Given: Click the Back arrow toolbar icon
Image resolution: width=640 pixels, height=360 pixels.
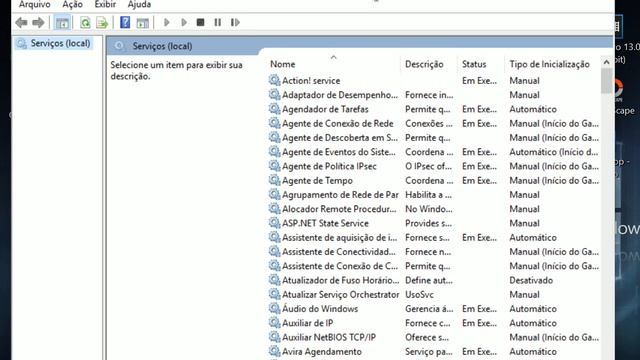Looking at the screenshot, I should 21,22.
